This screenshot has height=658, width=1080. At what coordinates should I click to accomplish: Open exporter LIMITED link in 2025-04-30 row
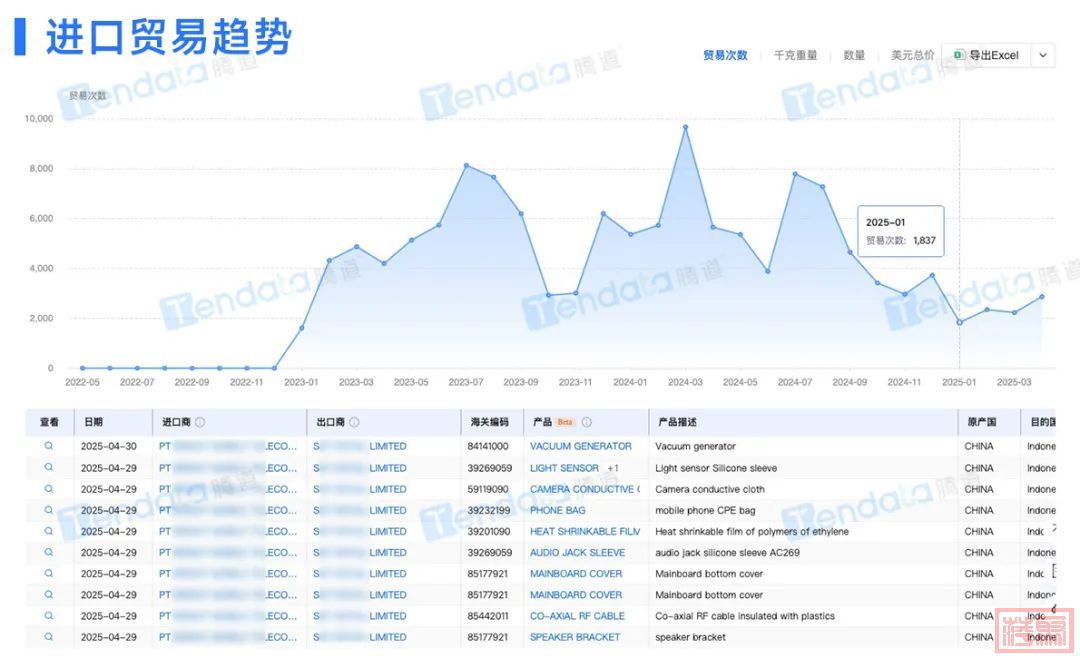[360, 446]
